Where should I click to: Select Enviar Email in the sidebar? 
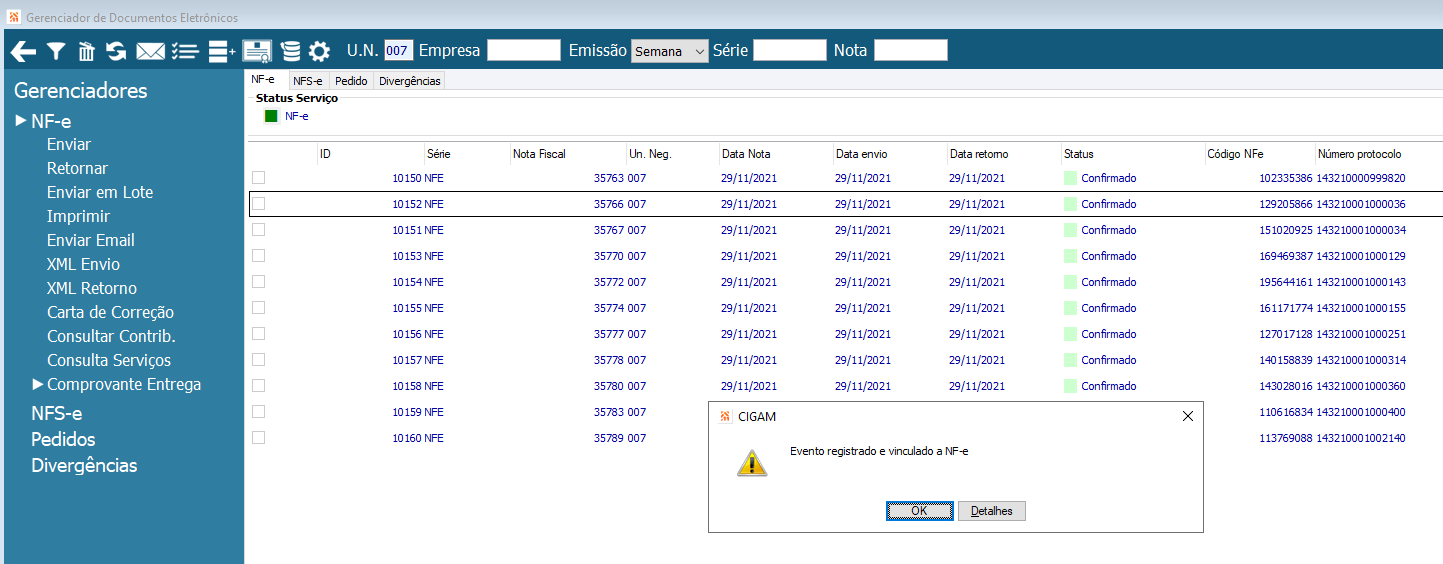(x=91, y=240)
